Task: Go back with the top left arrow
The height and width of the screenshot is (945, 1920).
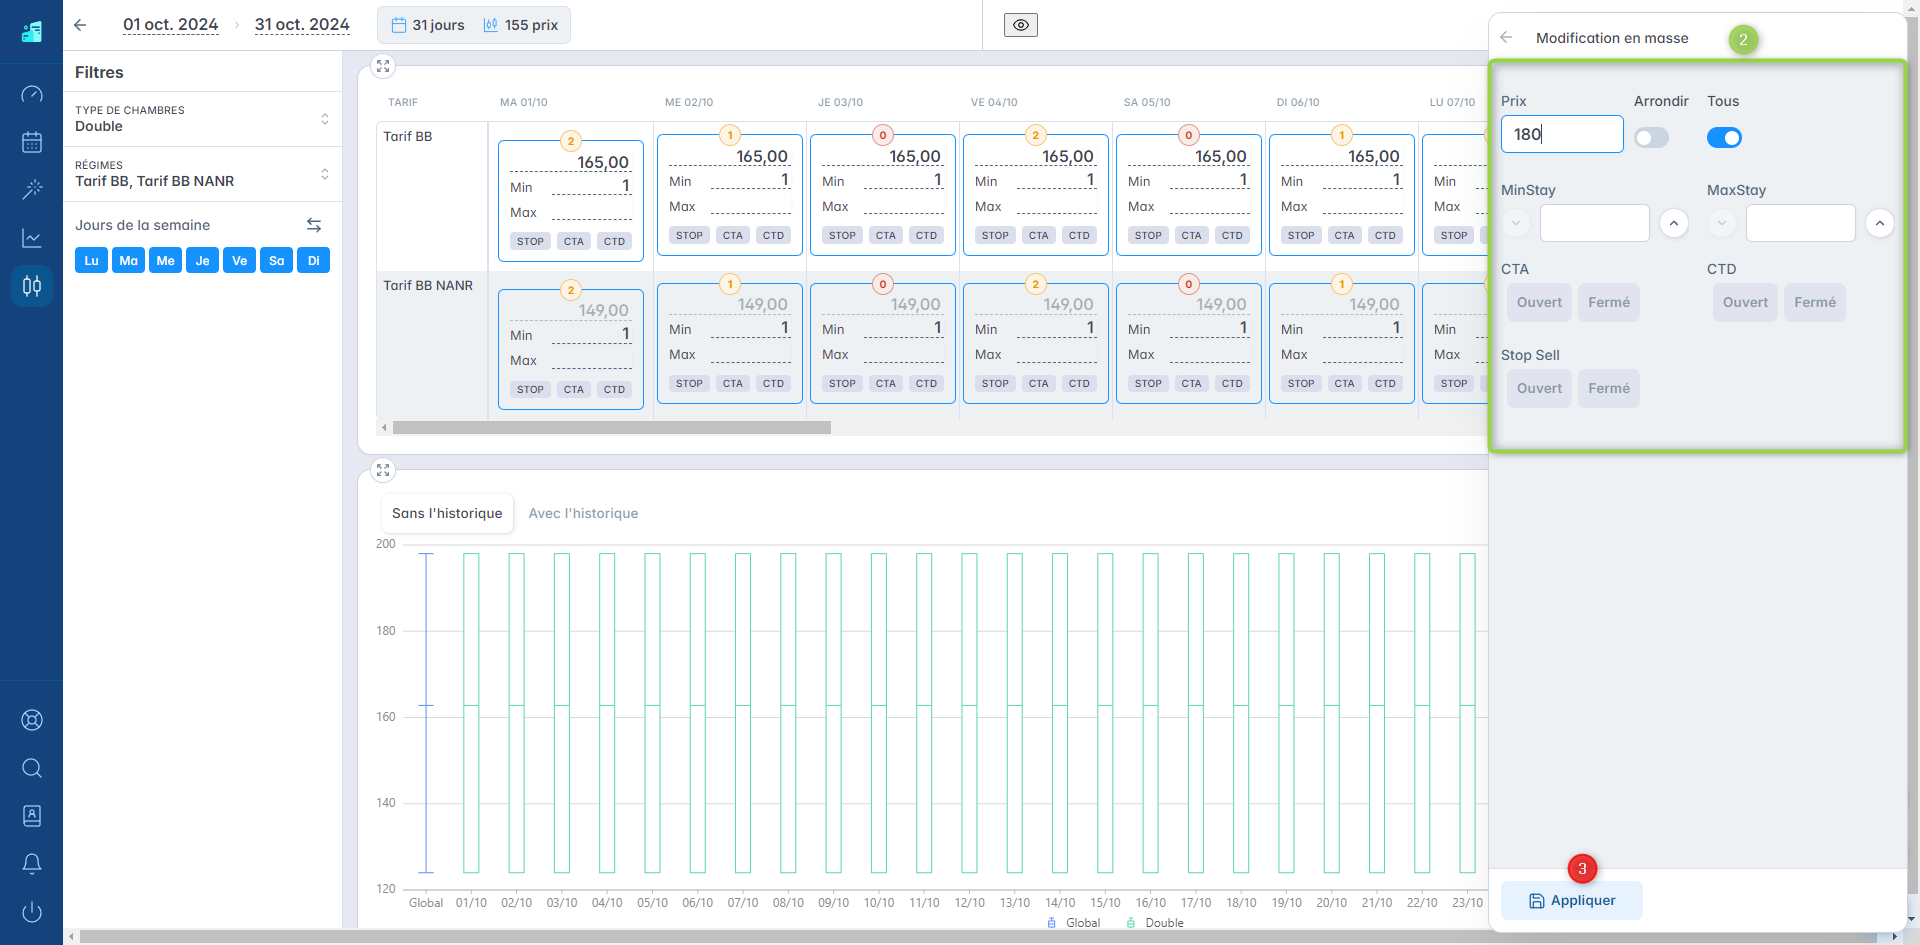Action: 80,25
